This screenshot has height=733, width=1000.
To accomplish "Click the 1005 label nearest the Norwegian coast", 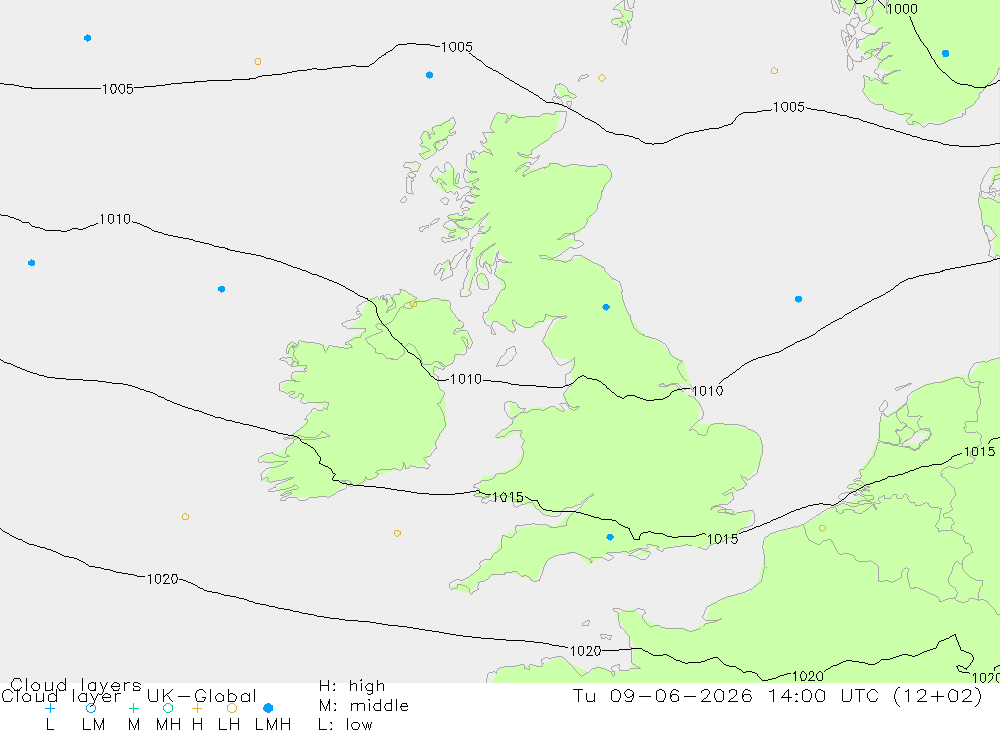I will (789, 107).
